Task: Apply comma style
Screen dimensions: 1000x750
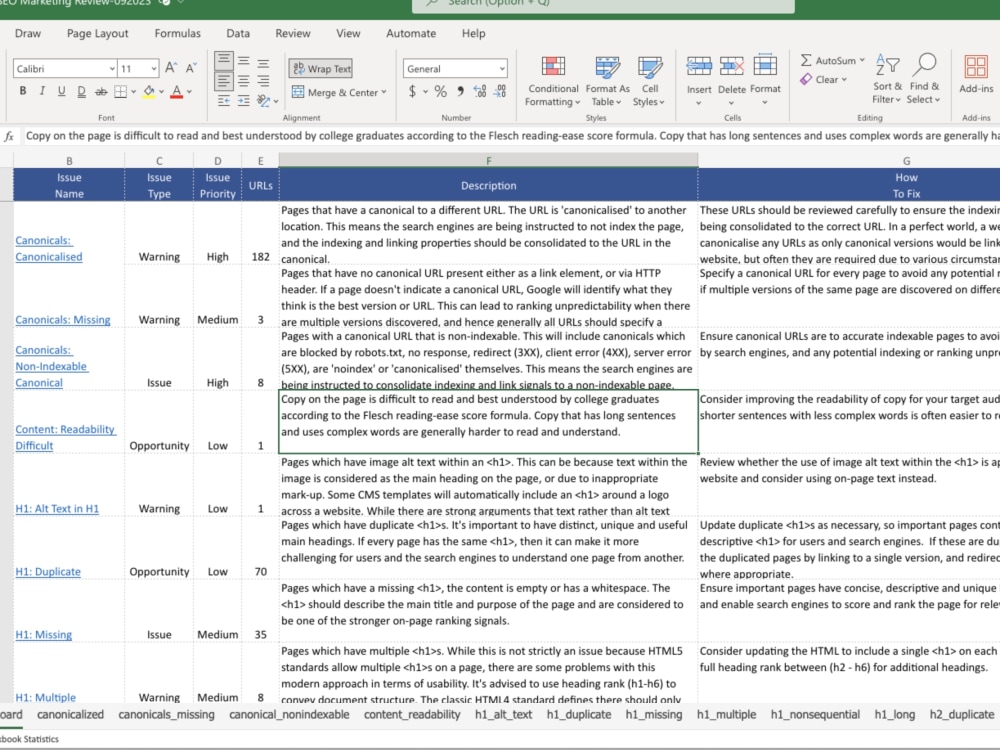Action: (460, 91)
